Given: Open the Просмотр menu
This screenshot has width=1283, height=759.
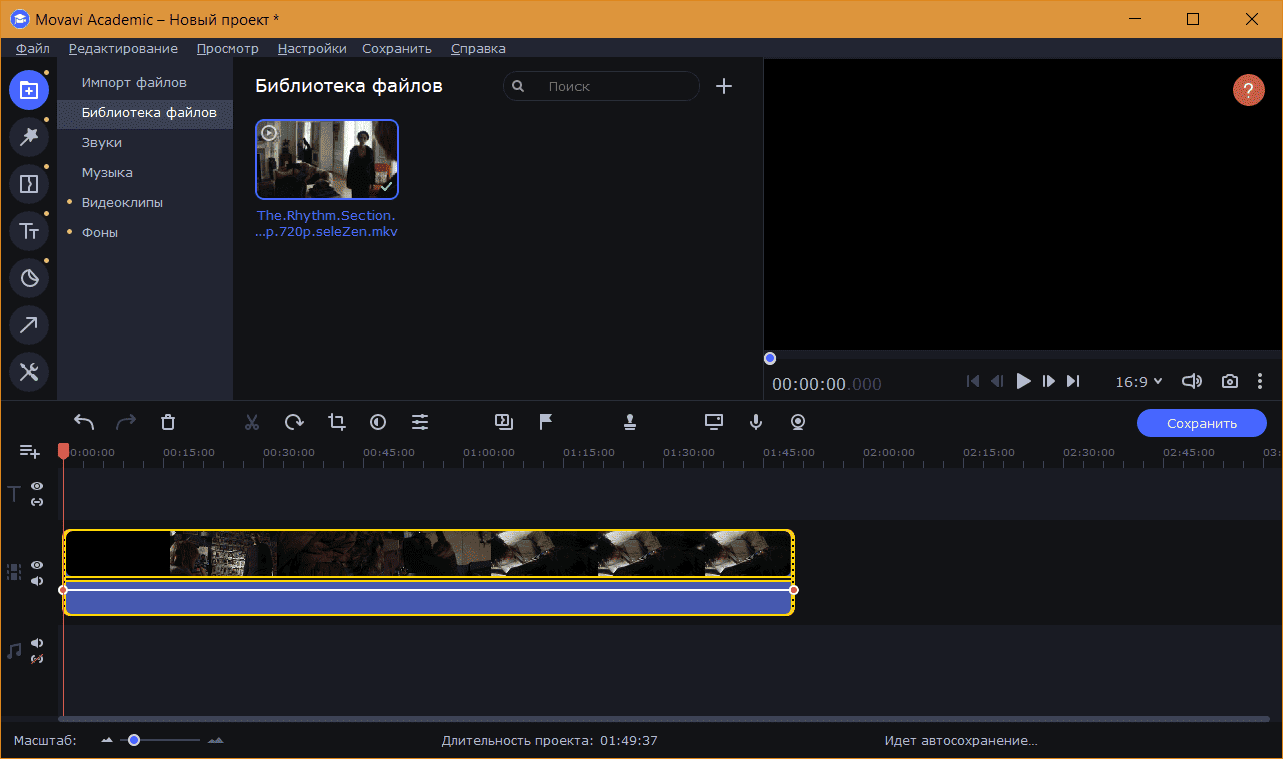Looking at the screenshot, I should pyautogui.click(x=228, y=48).
